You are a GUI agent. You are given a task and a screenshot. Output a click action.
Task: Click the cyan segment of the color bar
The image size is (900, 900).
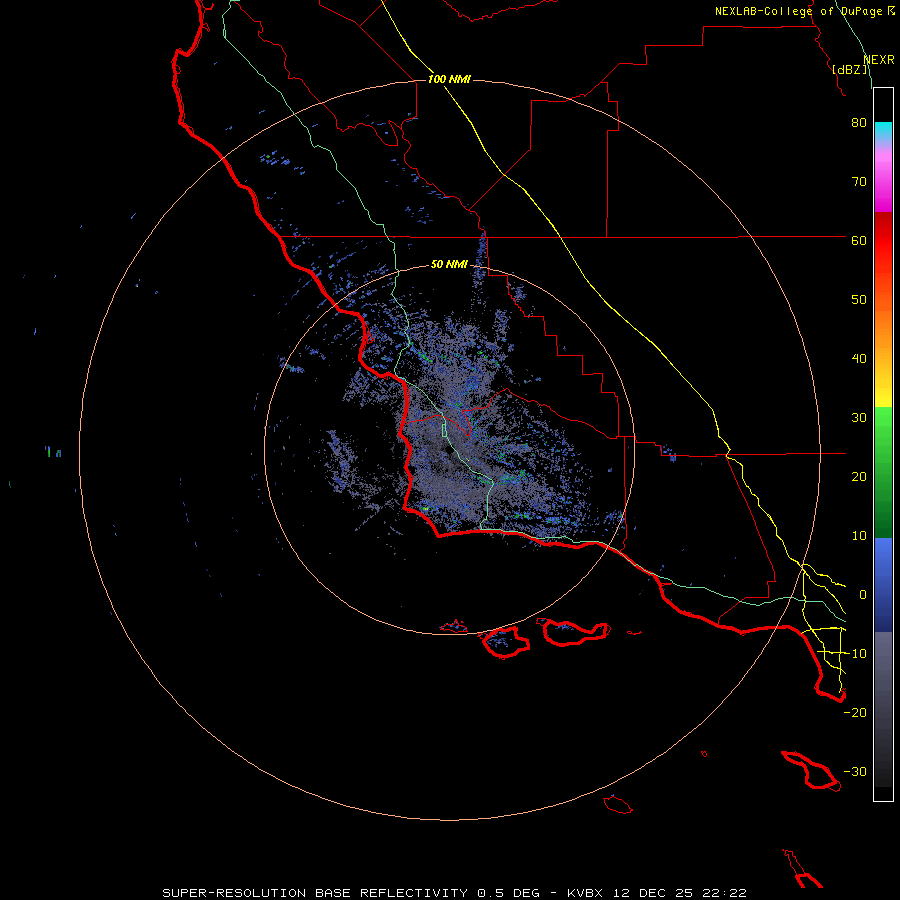click(x=883, y=129)
